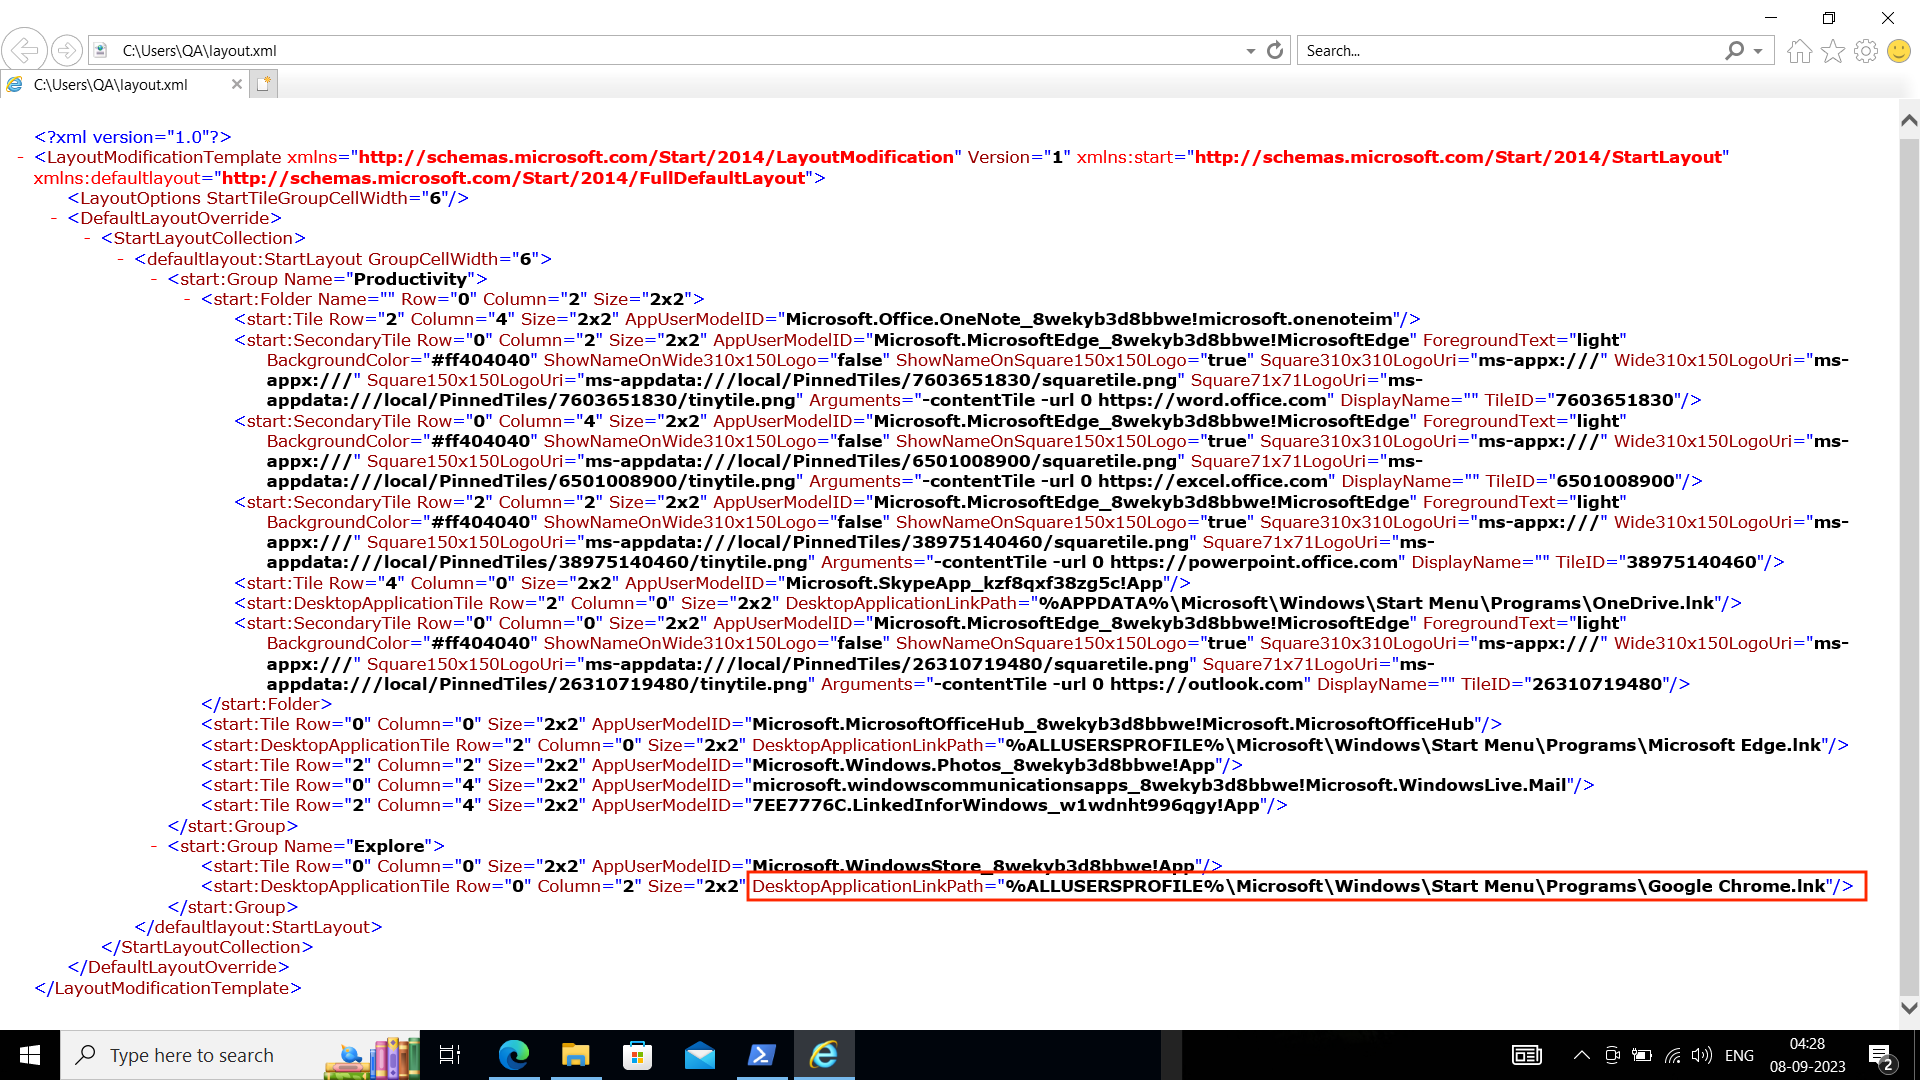Click the browser Forward arrow button

pyautogui.click(x=66, y=50)
